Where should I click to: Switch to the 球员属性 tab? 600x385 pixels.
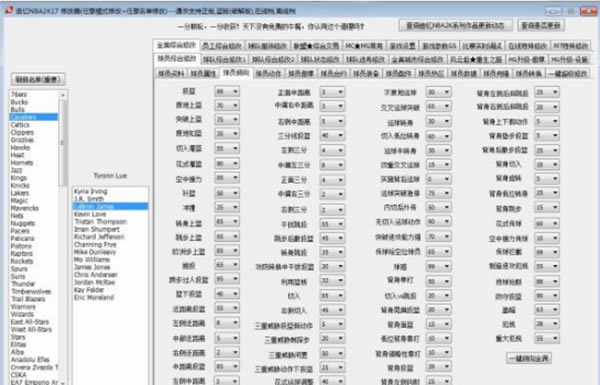click(203, 73)
